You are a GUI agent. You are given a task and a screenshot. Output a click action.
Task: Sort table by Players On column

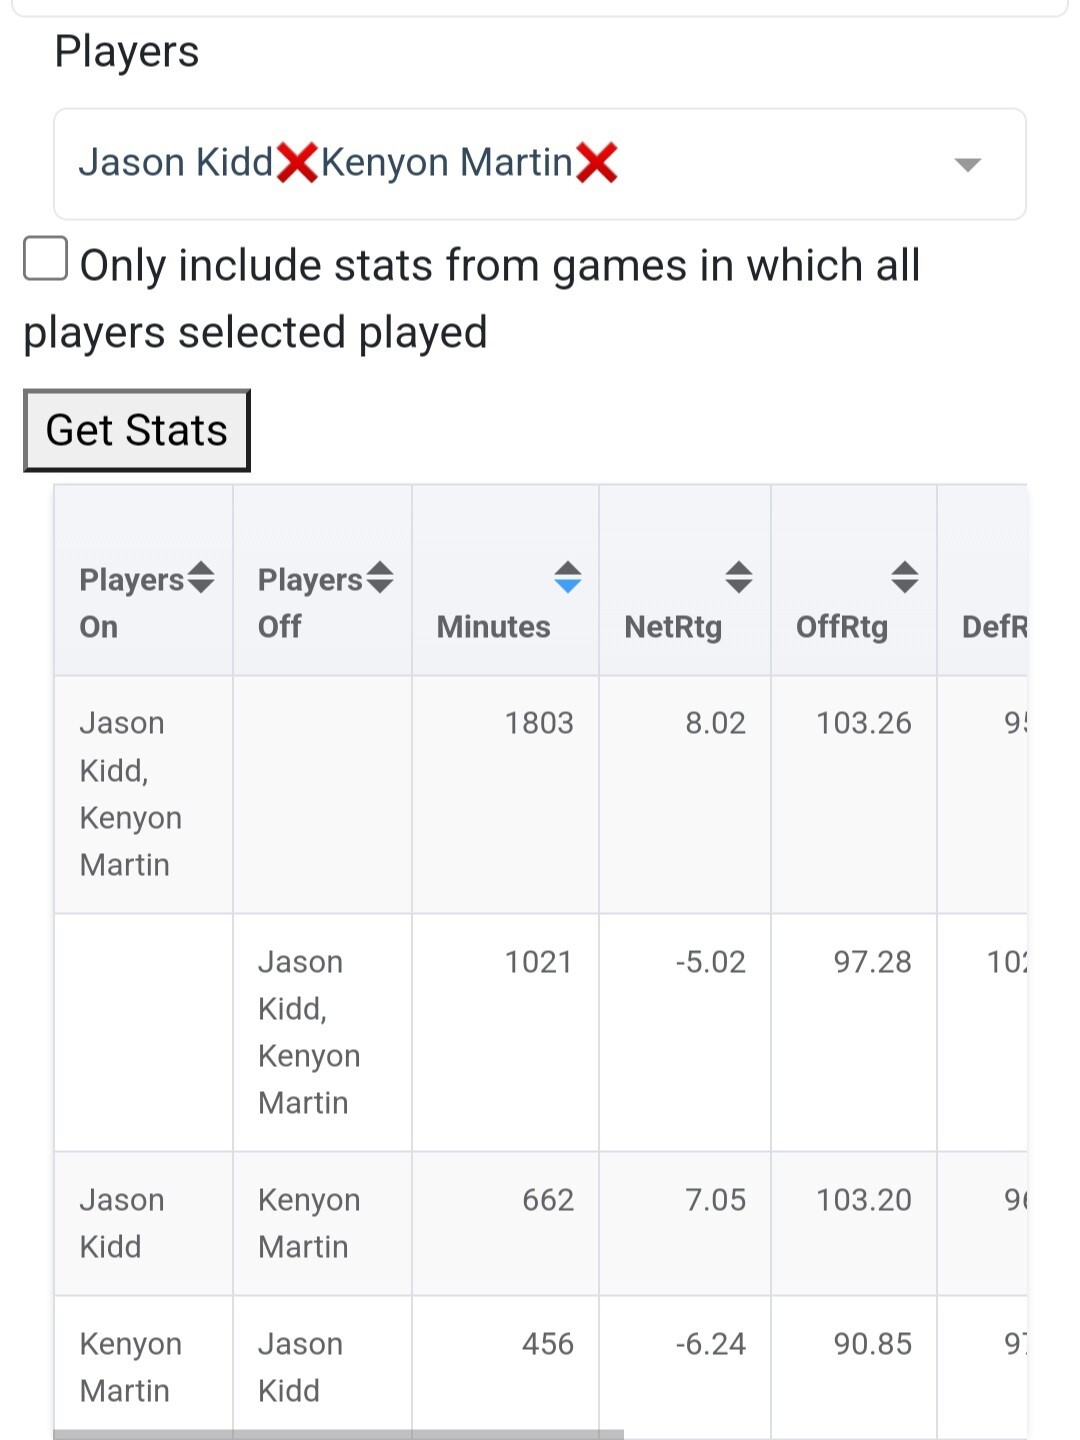pos(201,577)
